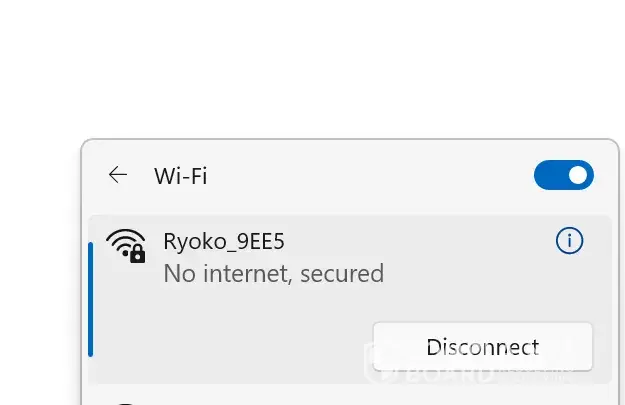Viewport: 625px width, 405px height.
Task: Turn off the Wi-Fi toggle switch
Action: (564, 175)
